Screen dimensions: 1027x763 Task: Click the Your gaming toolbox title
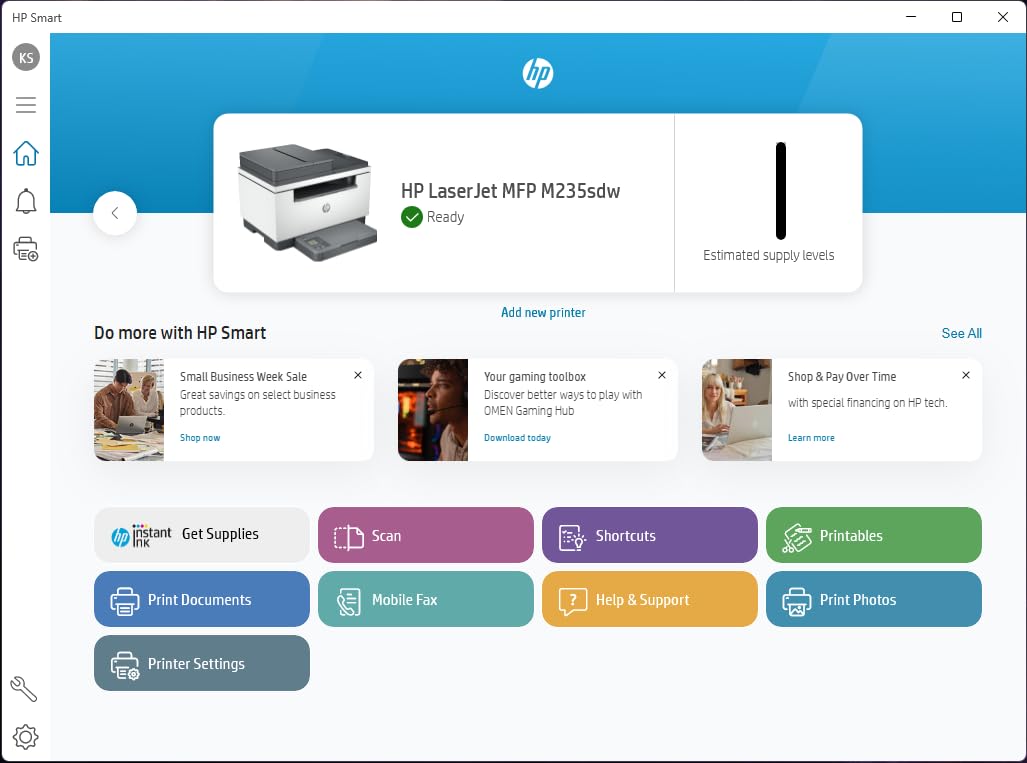point(534,377)
